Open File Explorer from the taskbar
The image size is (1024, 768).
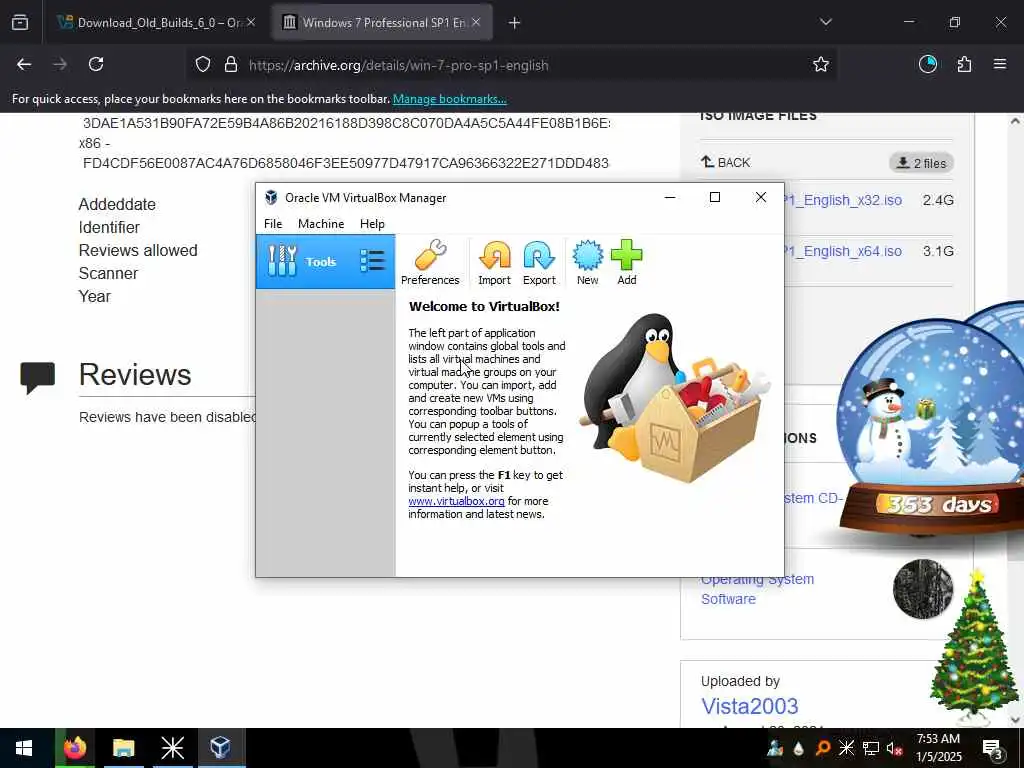pos(123,748)
